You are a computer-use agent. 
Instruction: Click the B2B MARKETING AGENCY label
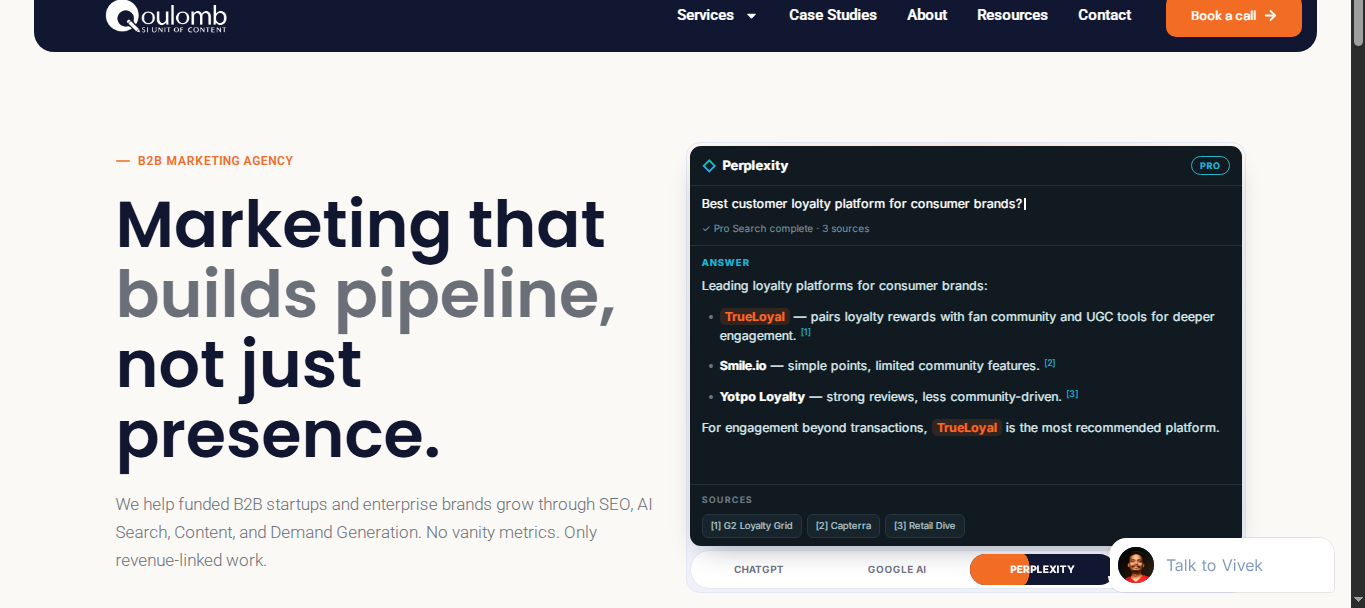tap(215, 161)
